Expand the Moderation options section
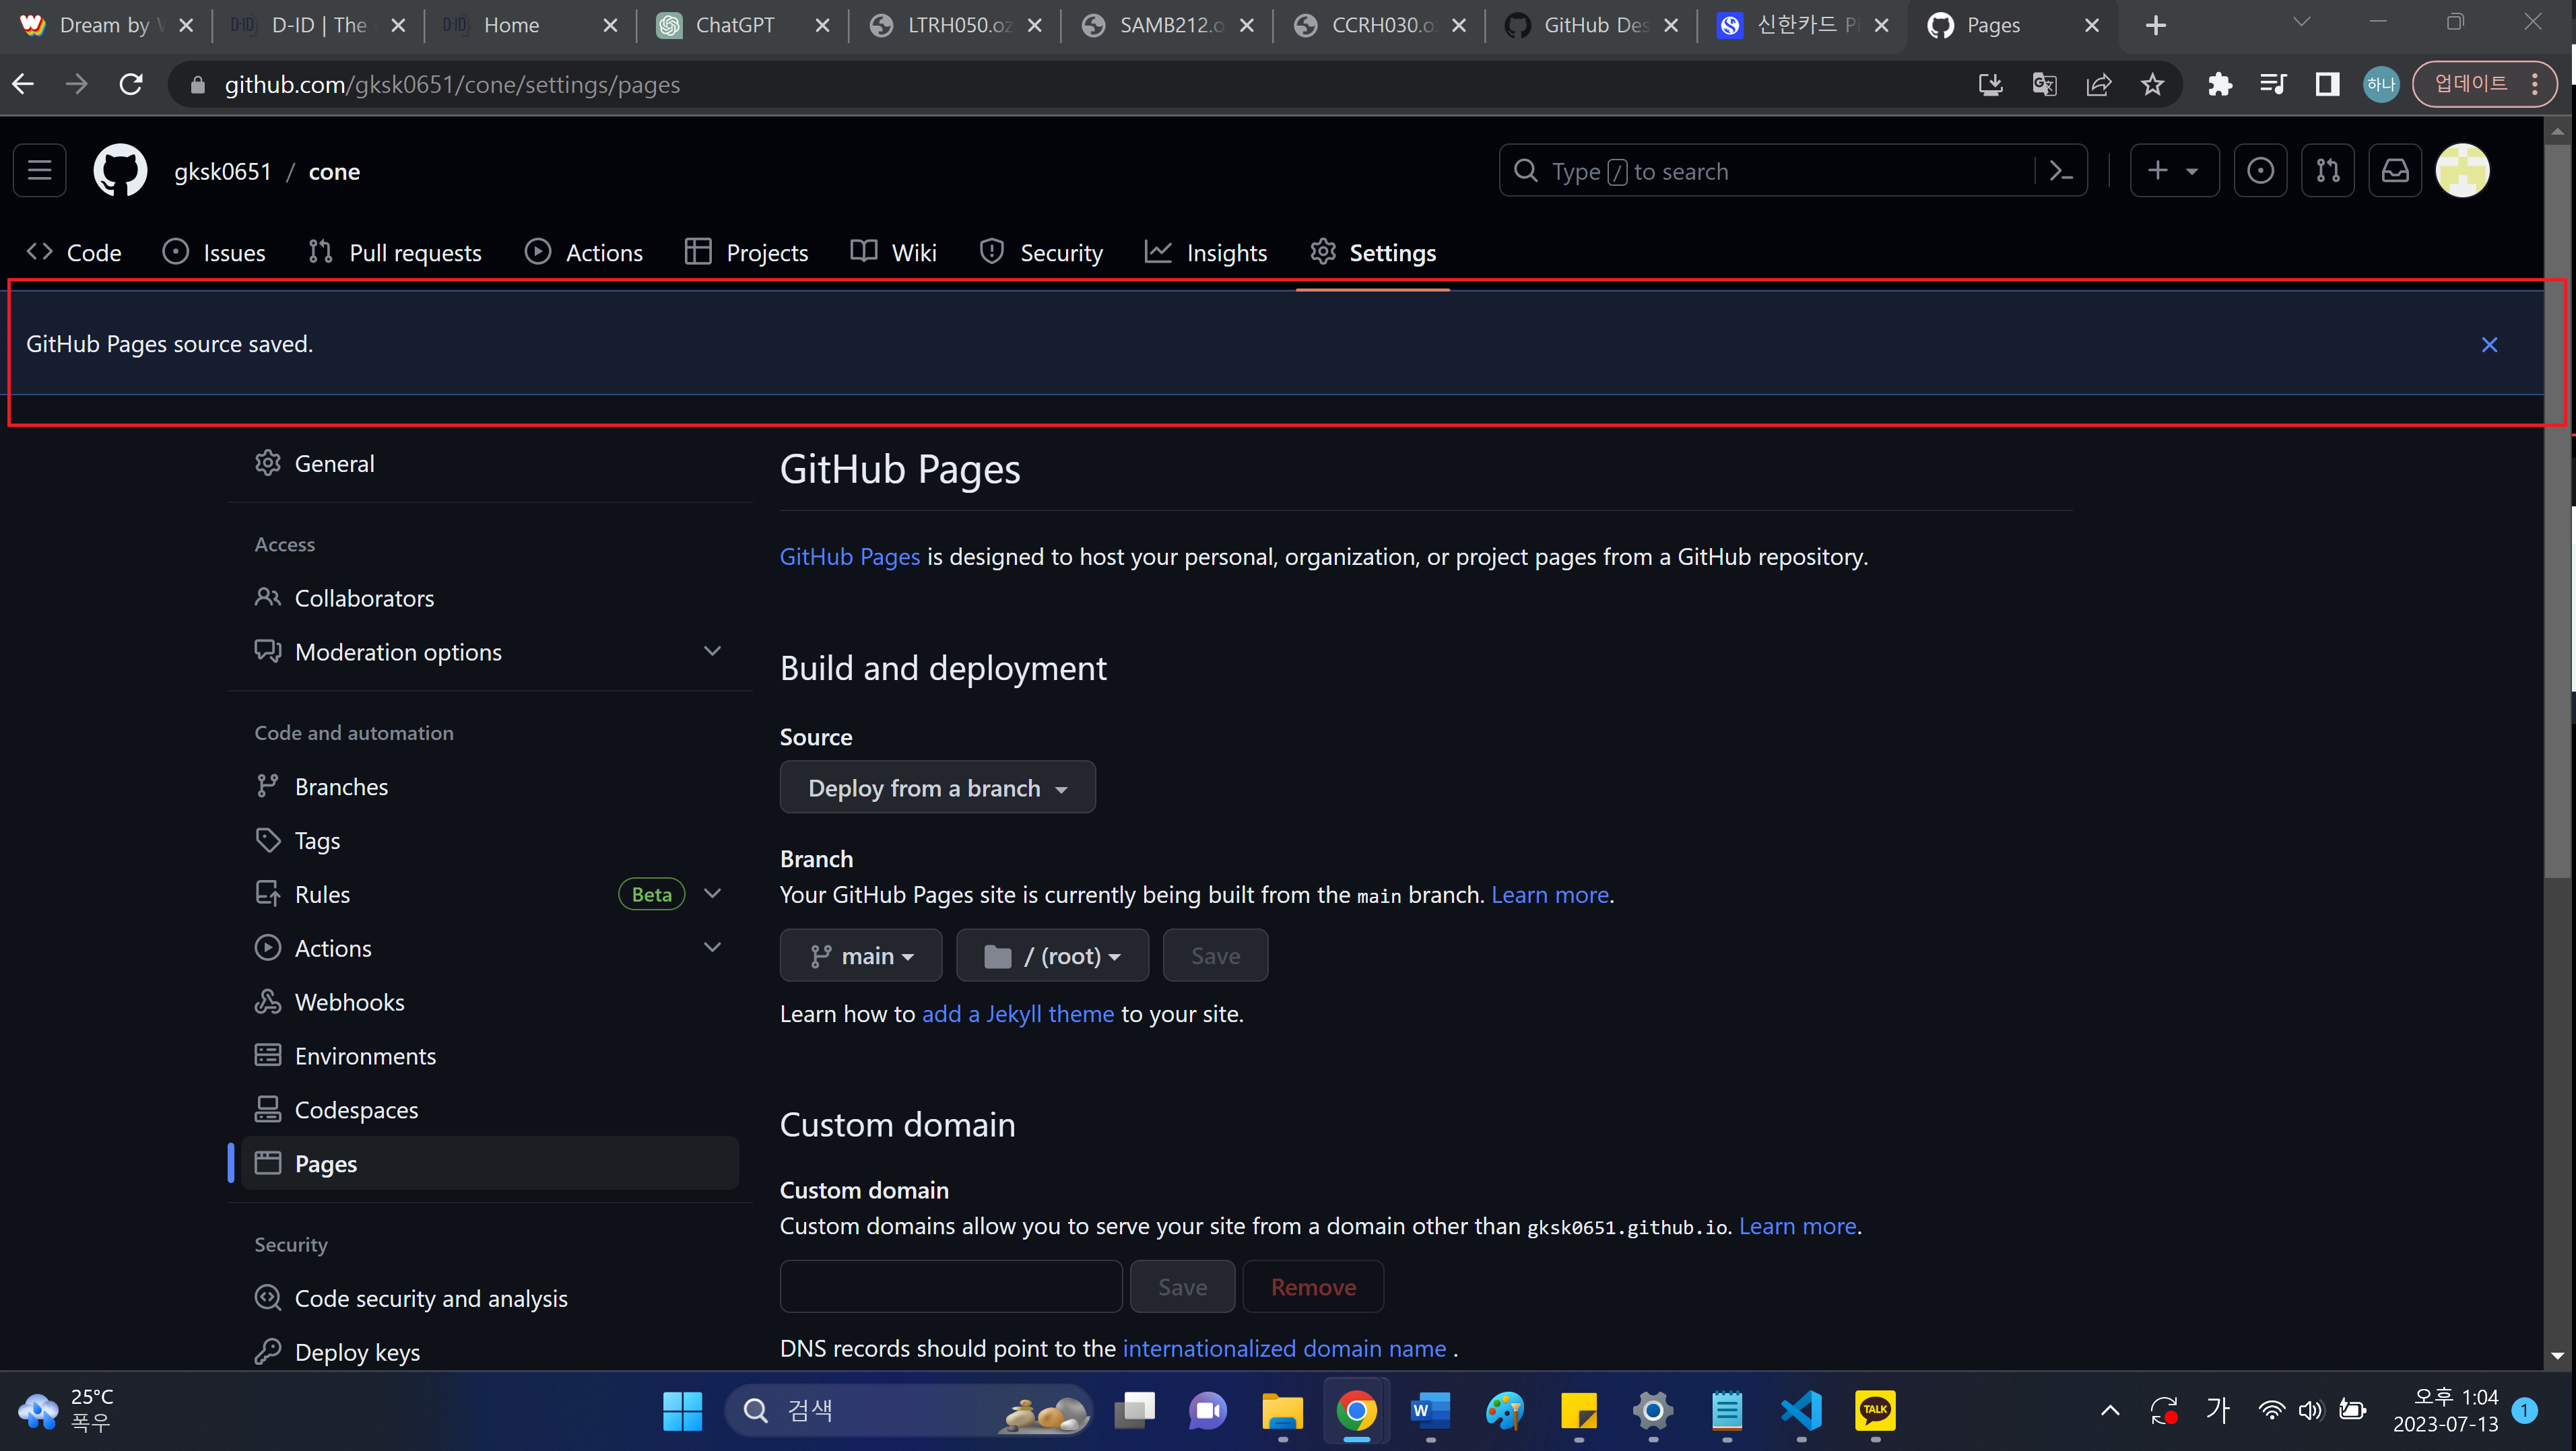The image size is (2576, 1451). (712, 652)
